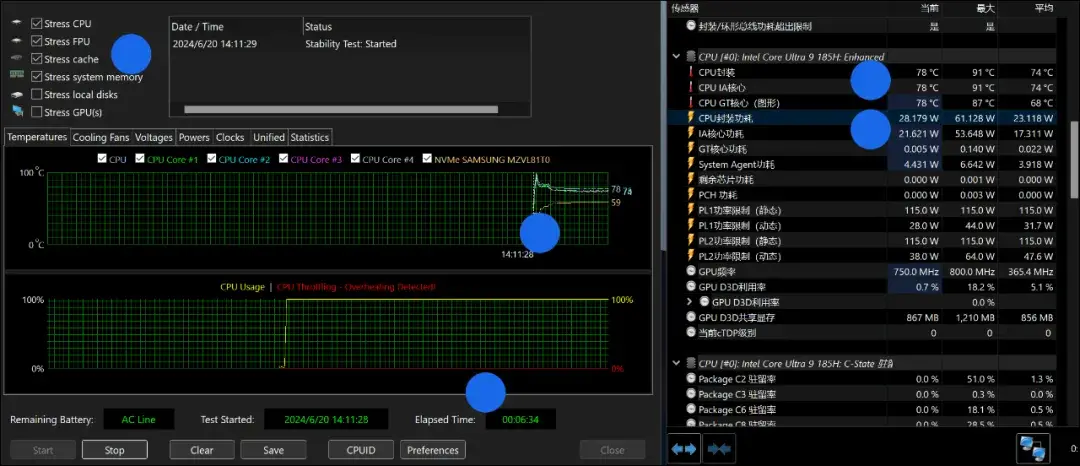Hide NVMe SAMSUNG graph line
This screenshot has height=466, width=1080.
(x=427, y=159)
